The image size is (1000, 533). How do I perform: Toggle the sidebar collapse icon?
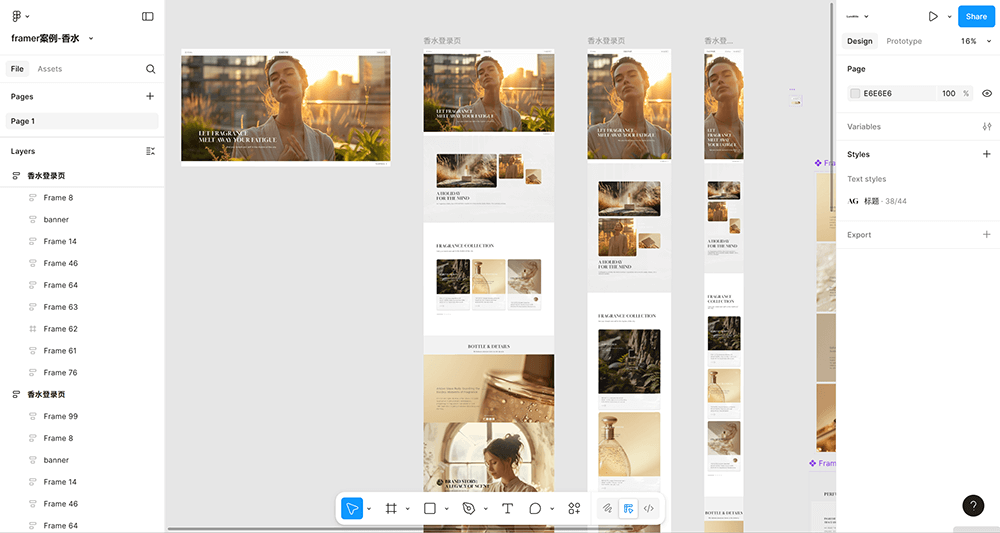[x=147, y=17]
